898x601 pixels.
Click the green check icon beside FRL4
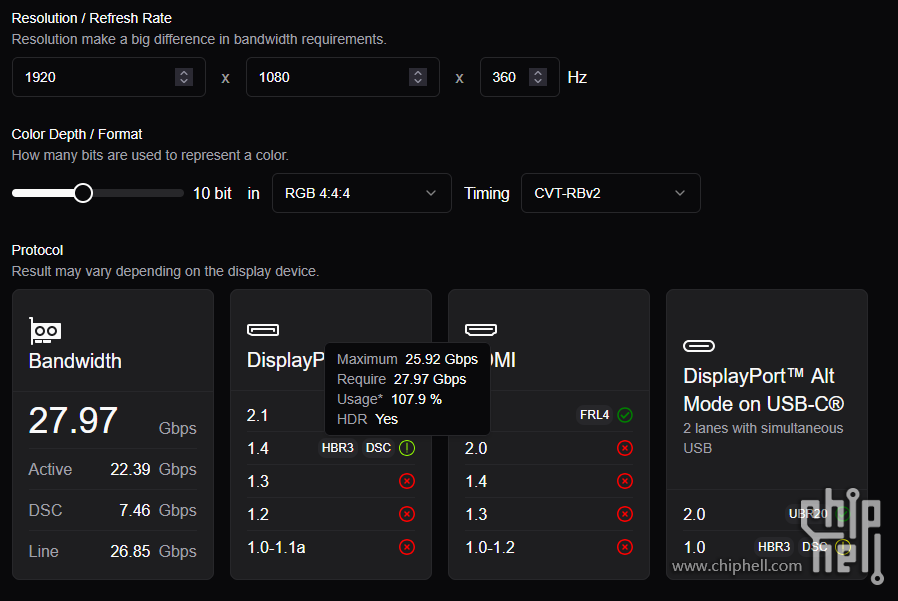(625, 415)
